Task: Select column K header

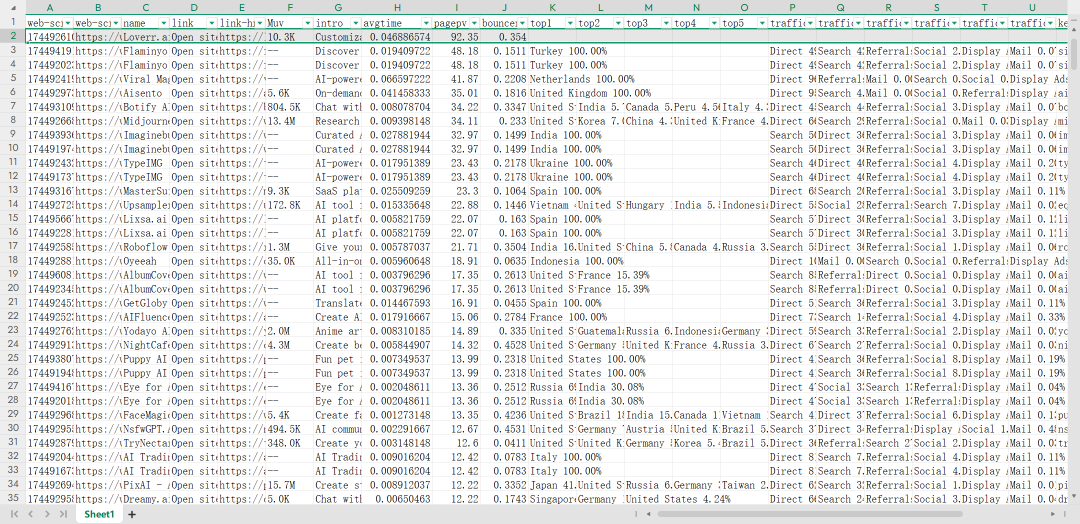Action: [x=552, y=8]
